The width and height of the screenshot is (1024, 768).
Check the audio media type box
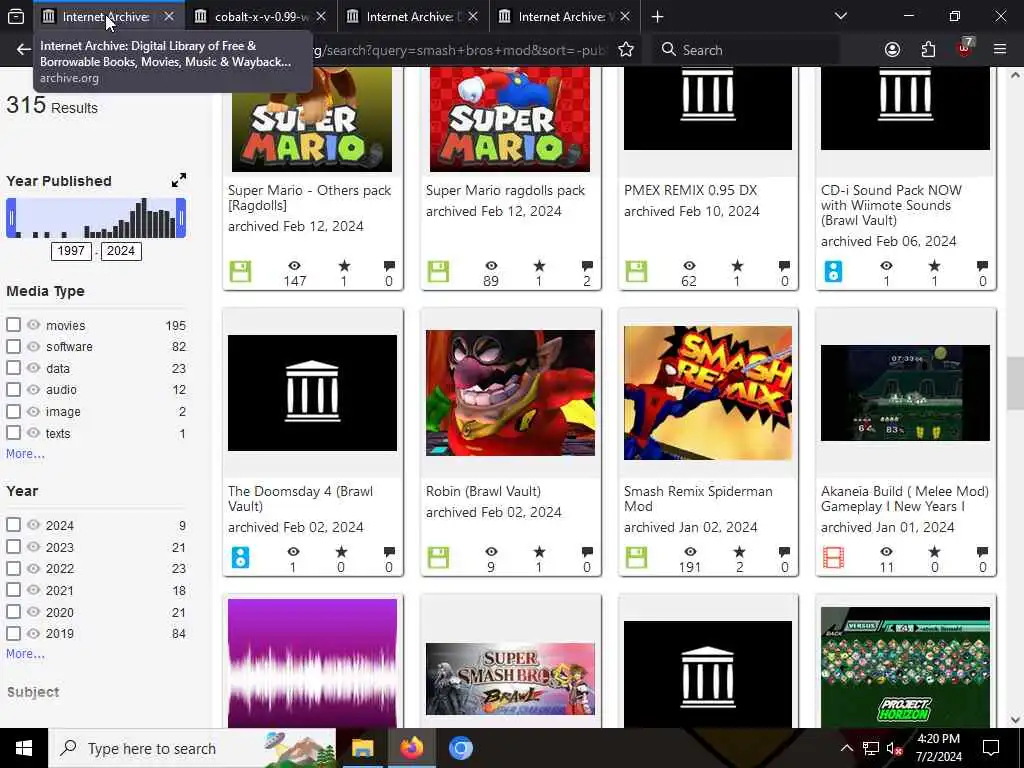[13, 389]
